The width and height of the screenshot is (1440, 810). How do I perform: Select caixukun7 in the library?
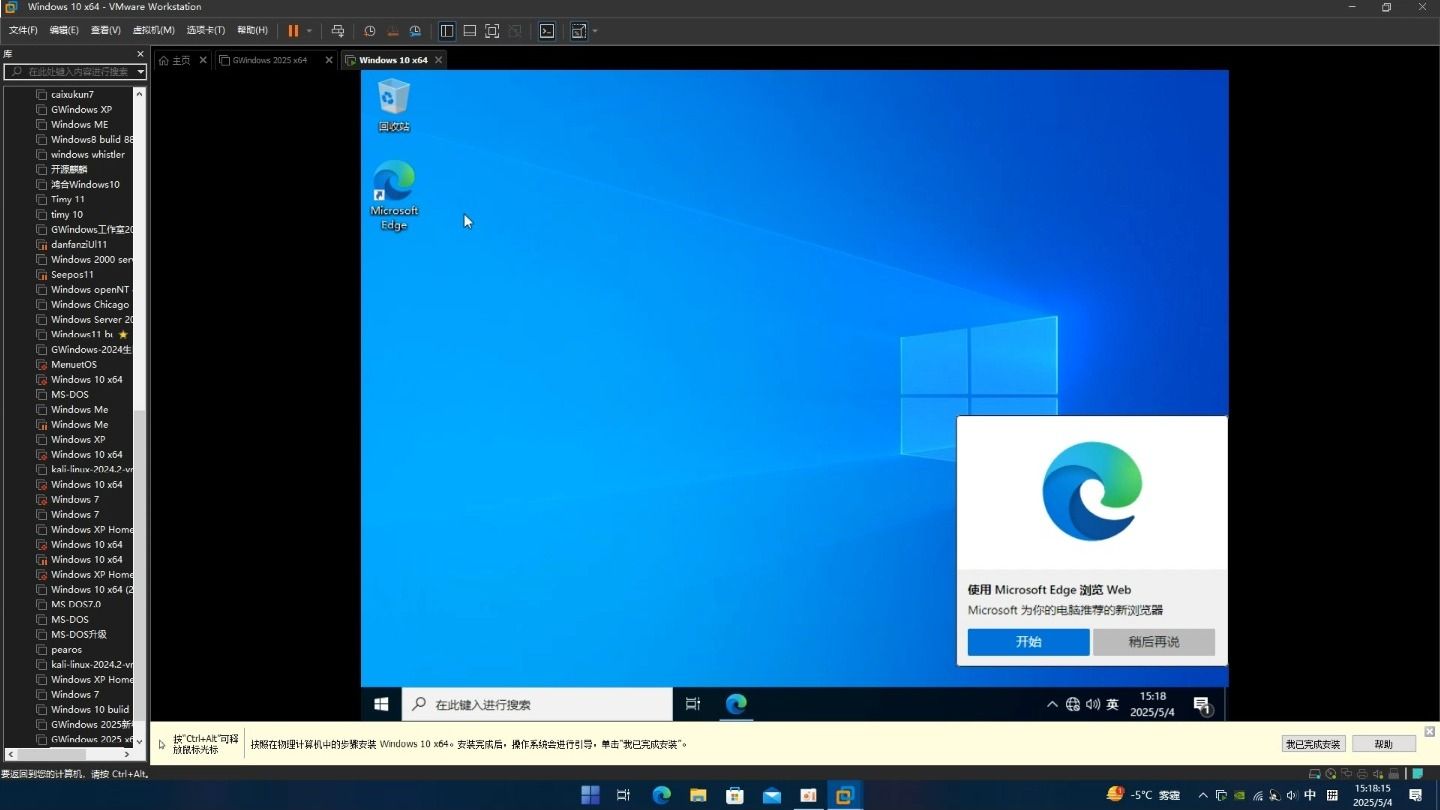click(x=72, y=95)
